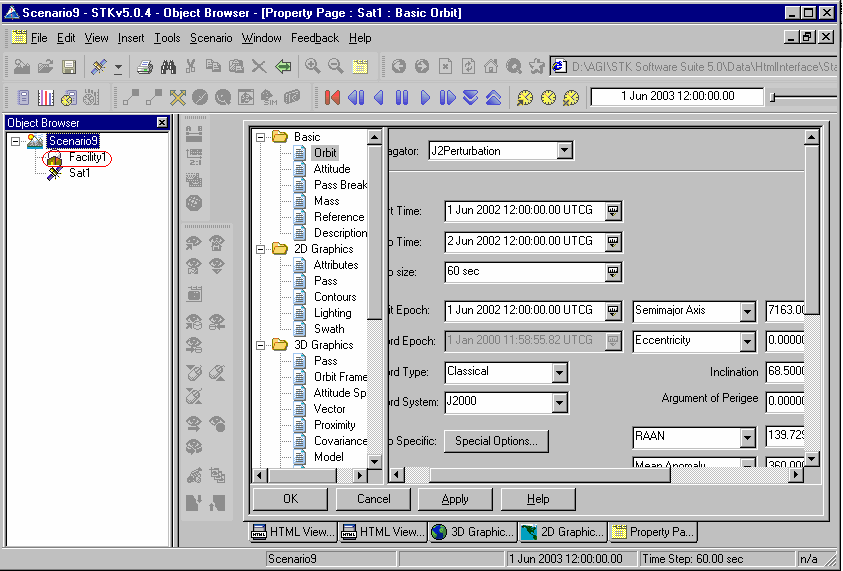This screenshot has width=843, height=571.
Task: Click the Zoom Out magnifier icon
Action: click(x=335, y=67)
